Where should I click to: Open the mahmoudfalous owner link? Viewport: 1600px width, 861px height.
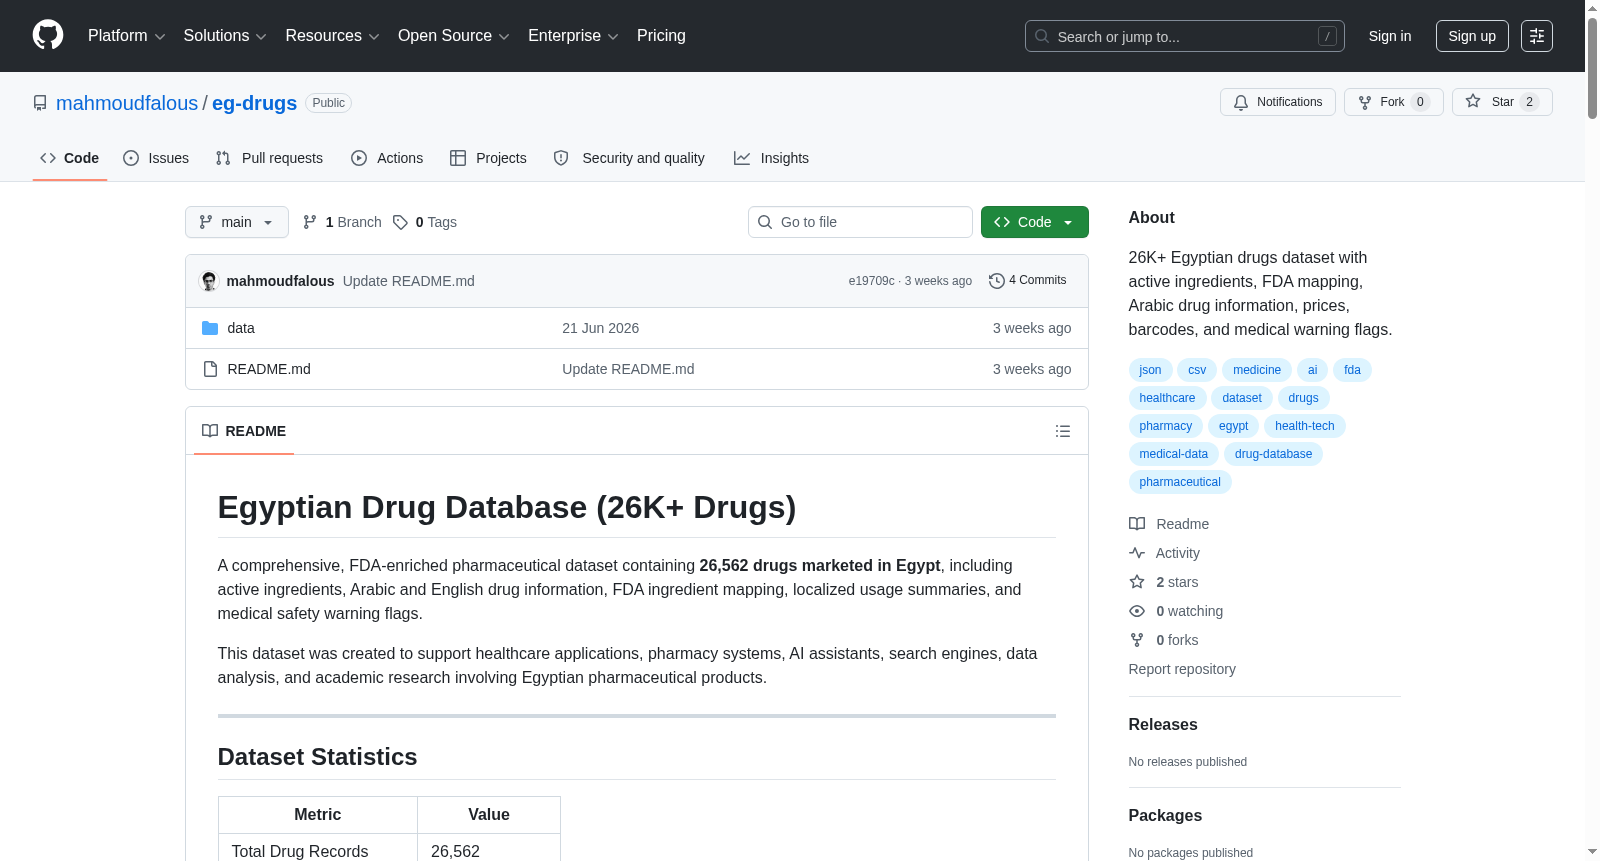point(127,103)
